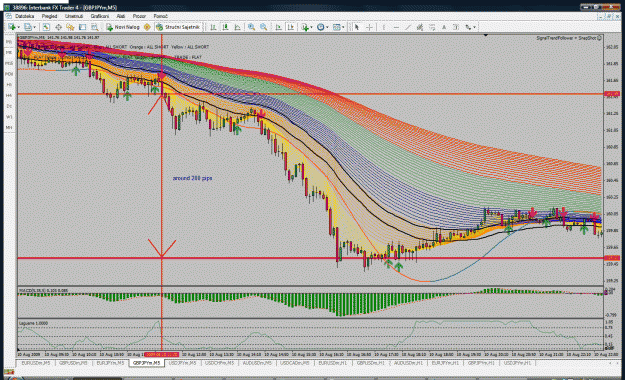The width and height of the screenshot is (625, 380).
Task: Open the Pomoć menu
Action: click(x=161, y=16)
